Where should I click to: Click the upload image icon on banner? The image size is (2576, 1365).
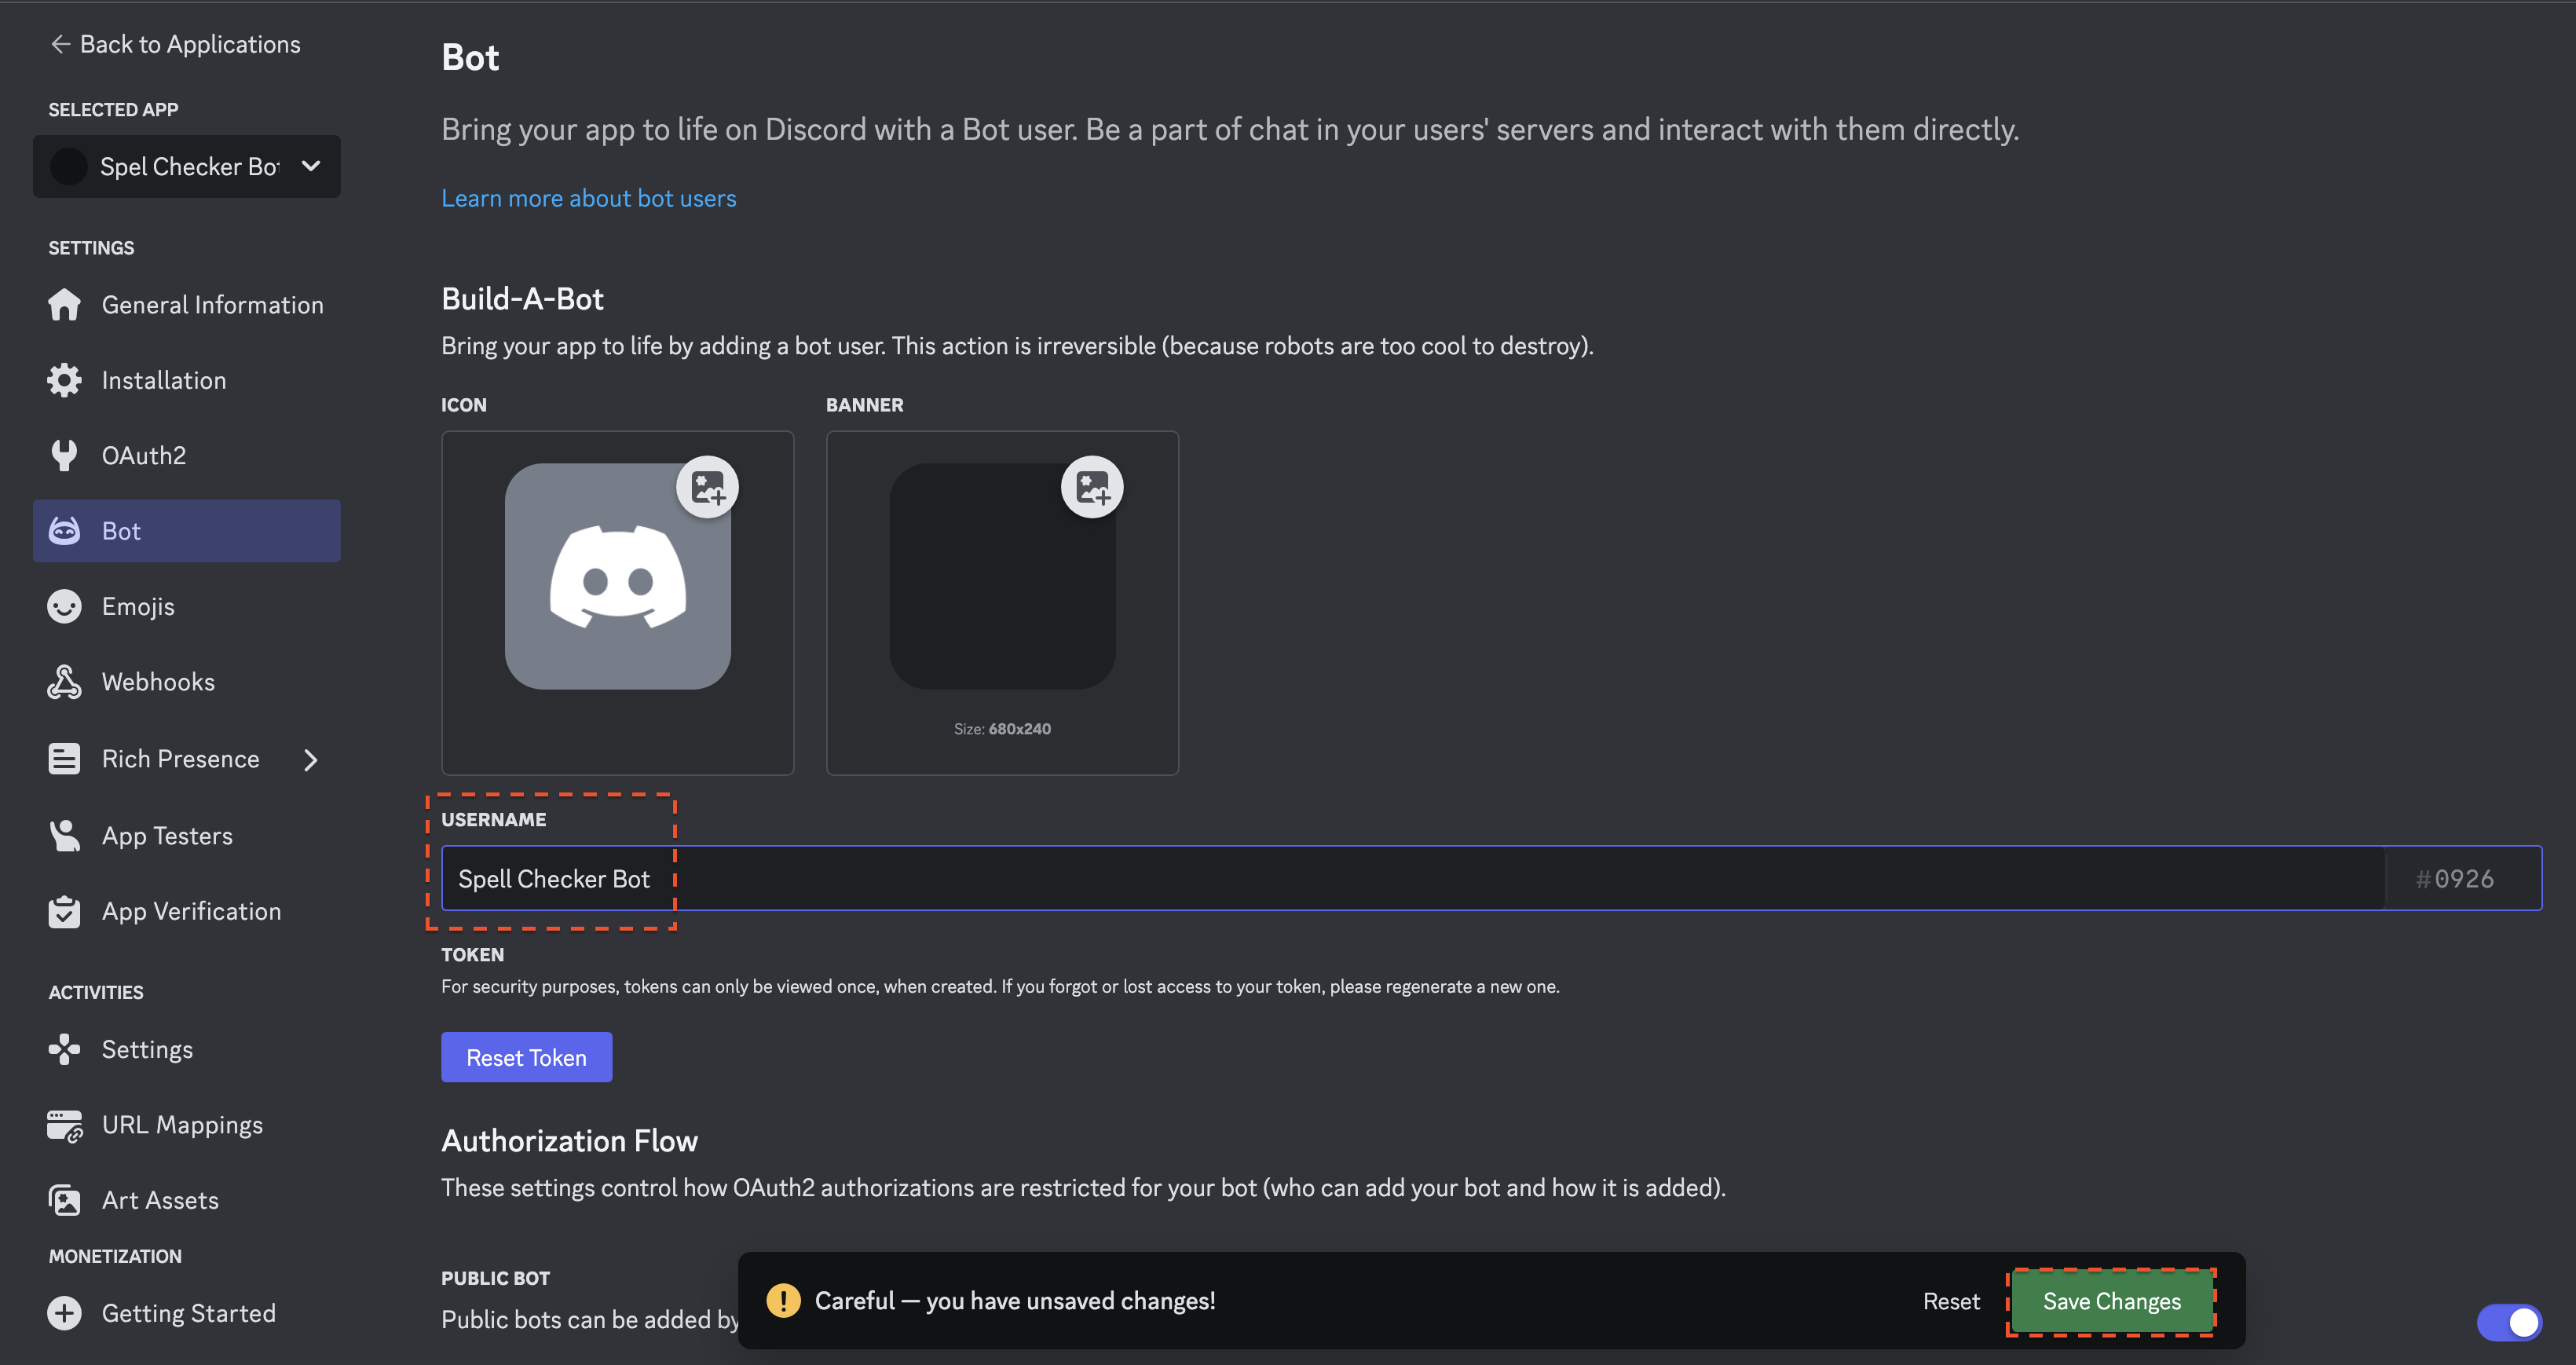click(1092, 487)
